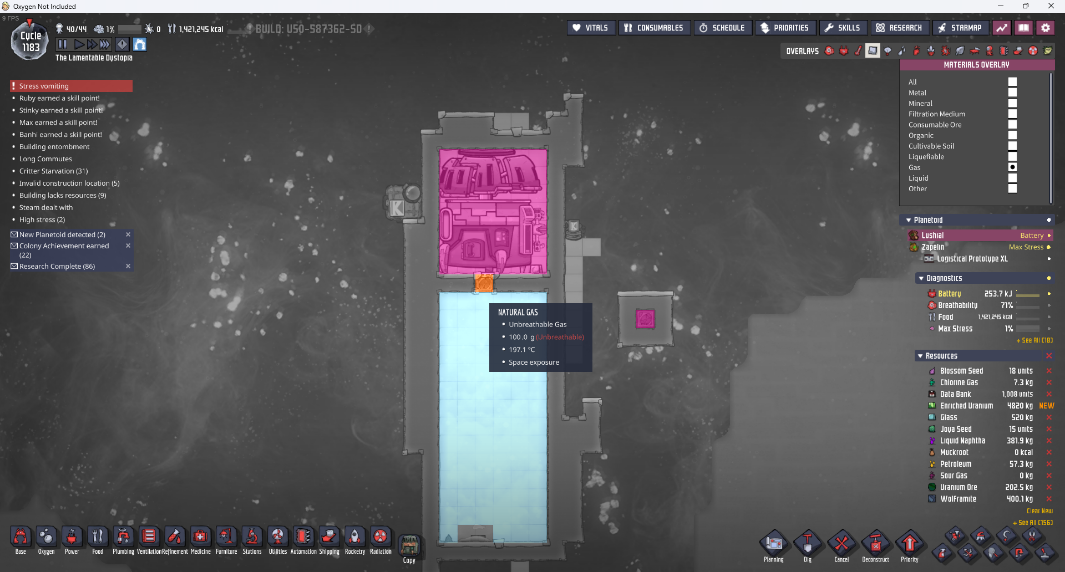The image size is (1065, 572).
Task: Open the Automation build category
Action: point(304,539)
